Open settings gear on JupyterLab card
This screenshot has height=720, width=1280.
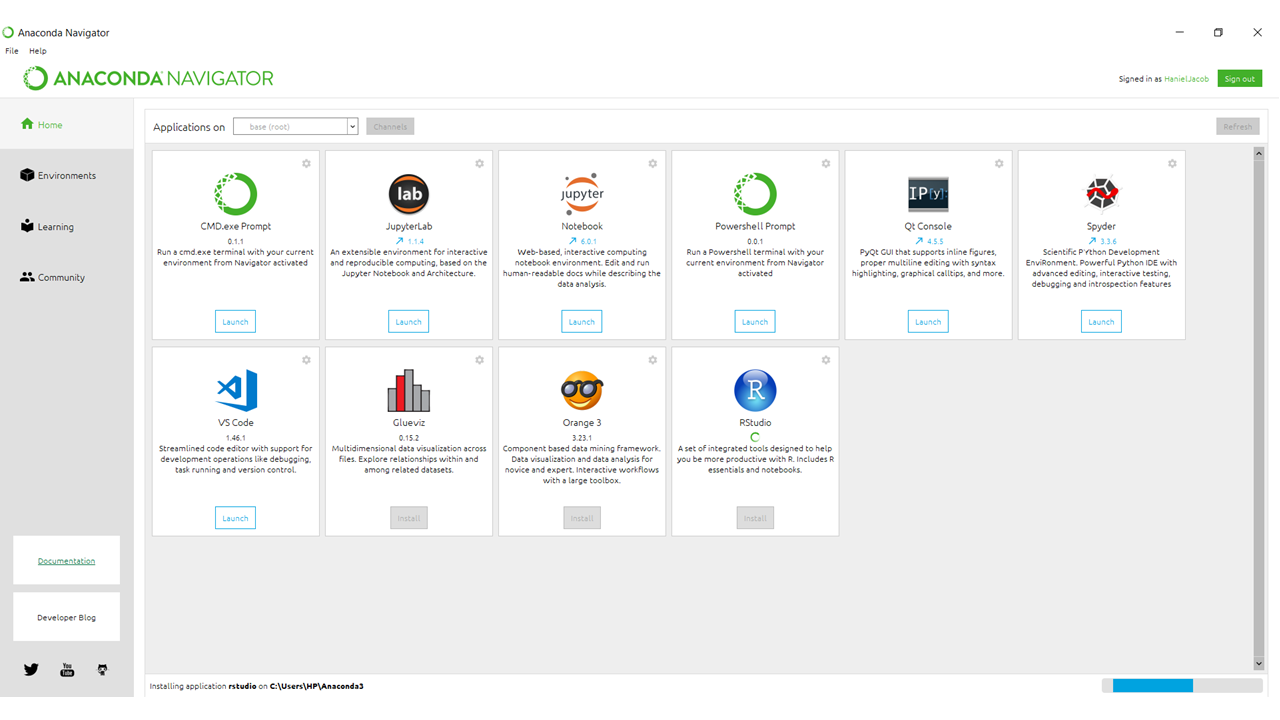479,164
